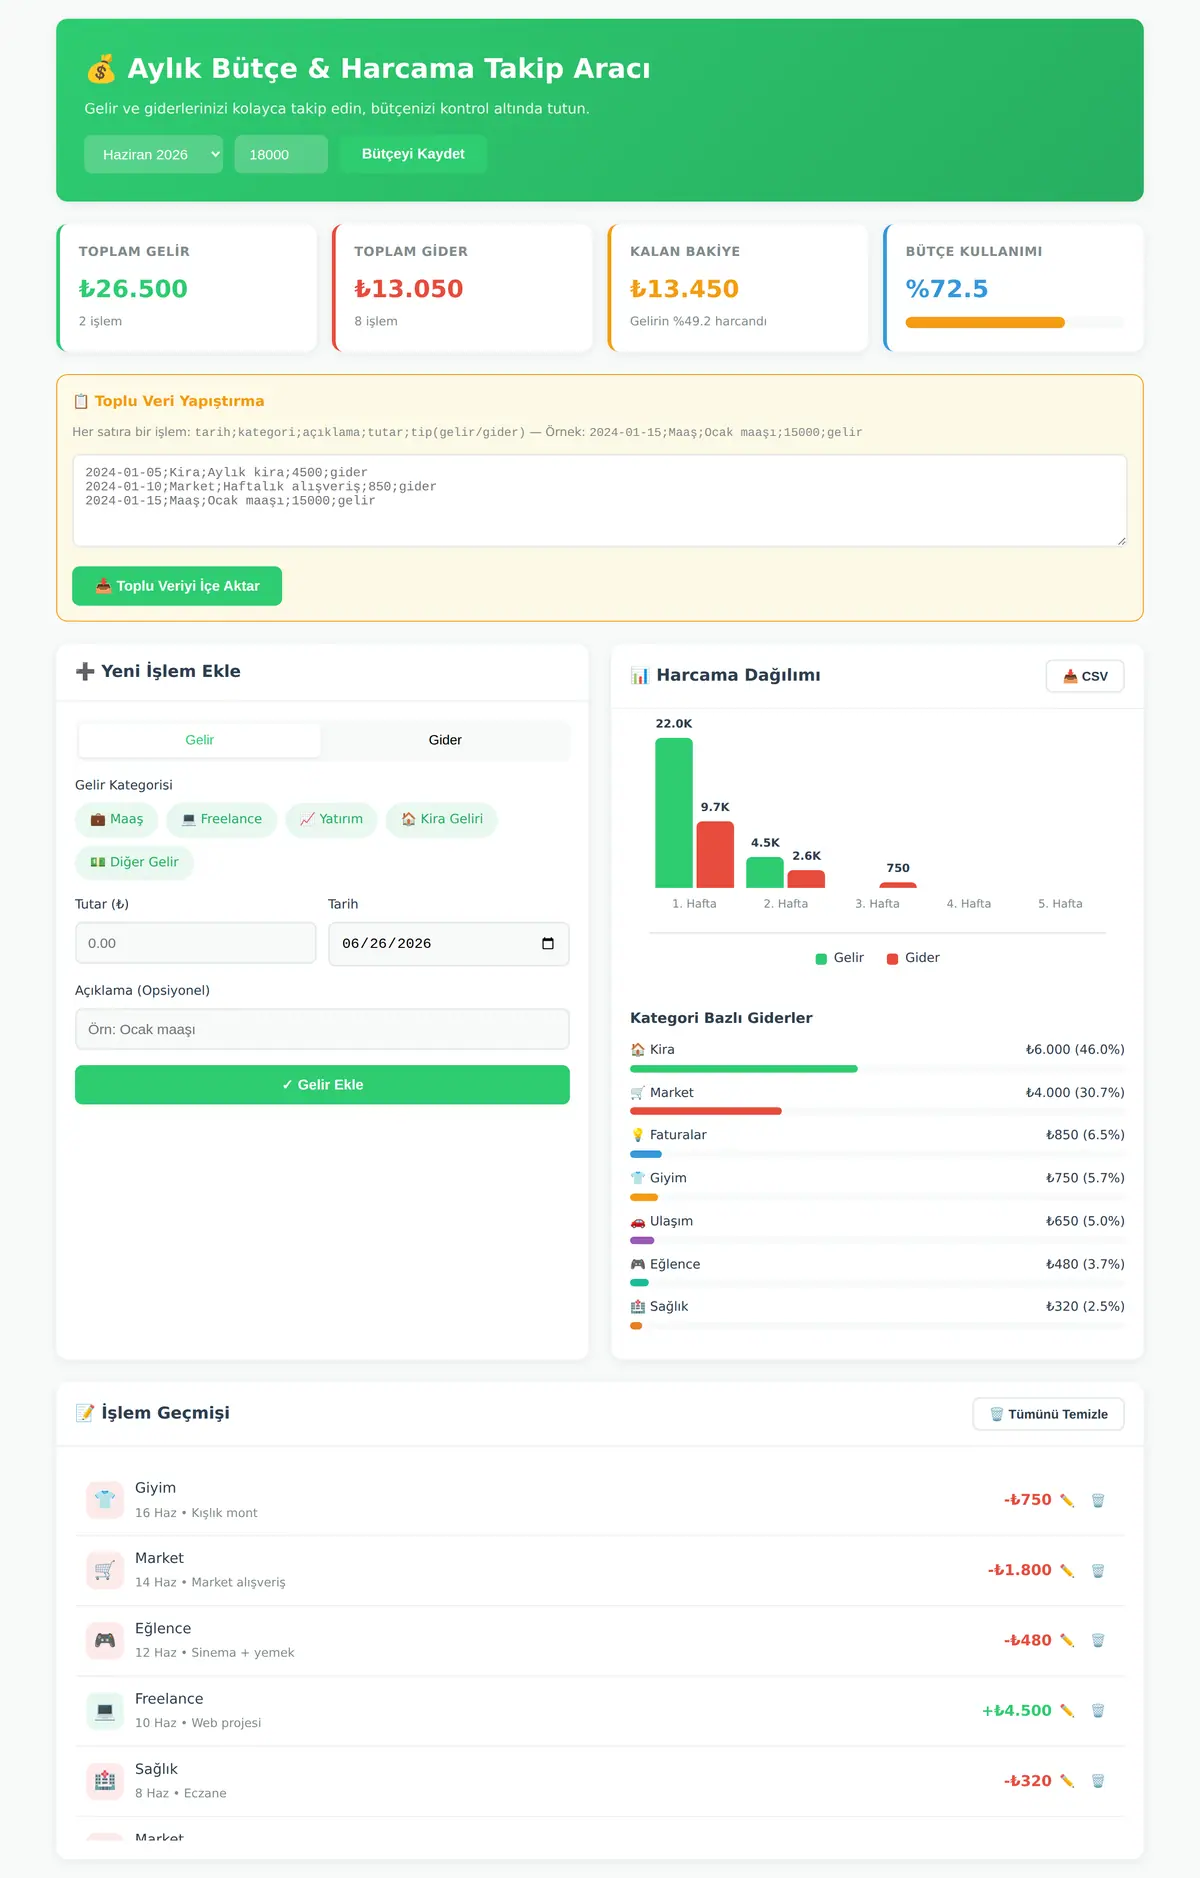
Task: Edit the Sağlık 320 transaction
Action: point(1067,1781)
